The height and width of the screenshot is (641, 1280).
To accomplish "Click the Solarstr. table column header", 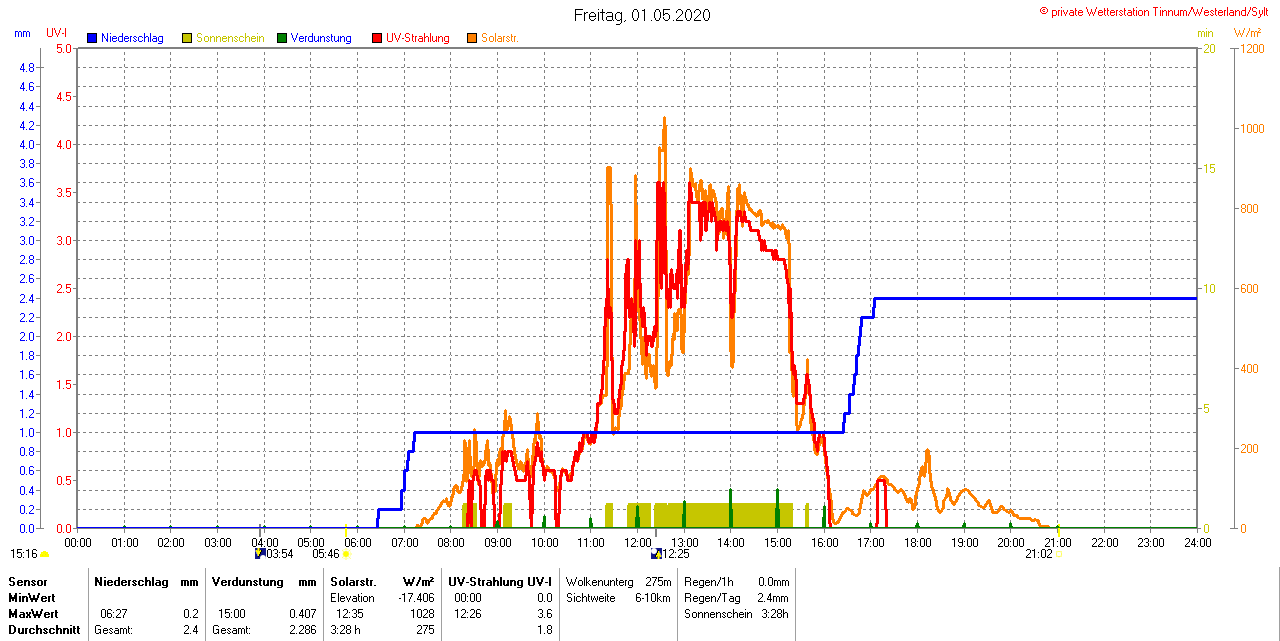I will click(352, 581).
